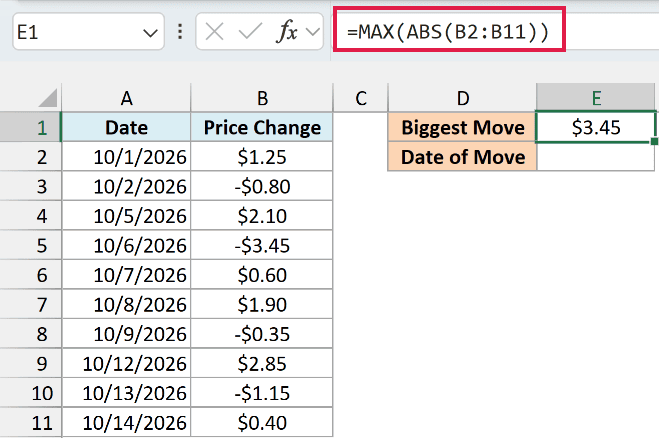Select row 7 header
659x438 pixels.
30,304
